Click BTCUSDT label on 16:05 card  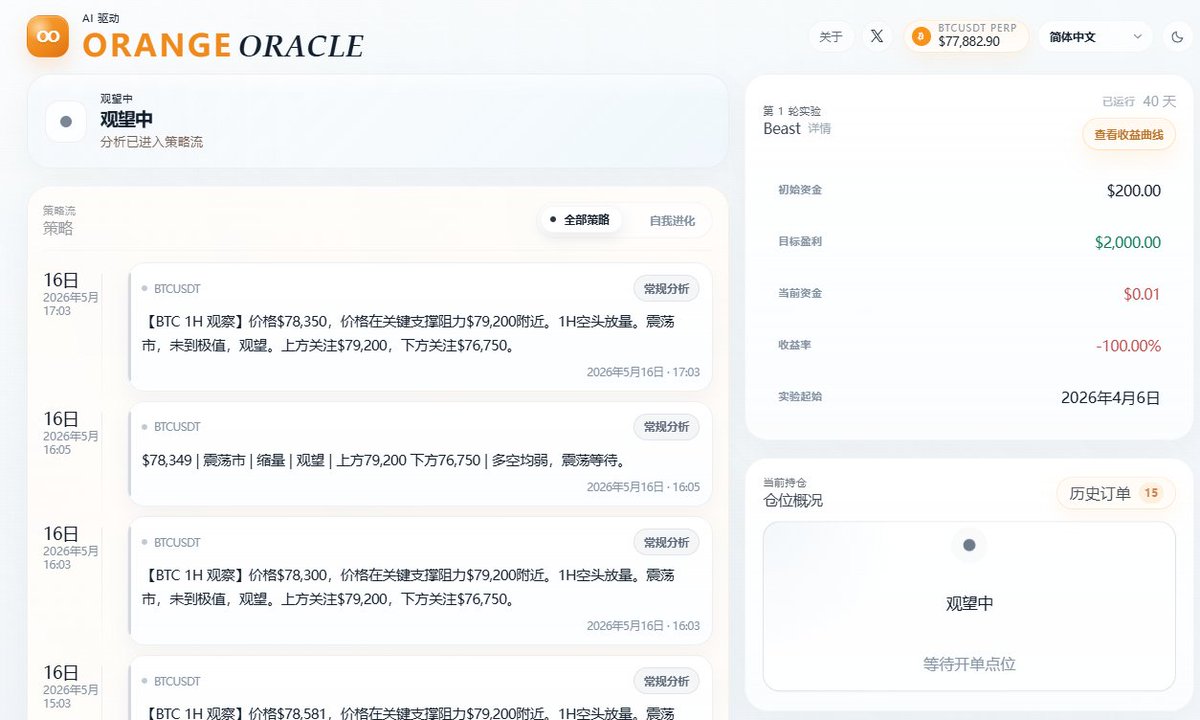point(177,427)
